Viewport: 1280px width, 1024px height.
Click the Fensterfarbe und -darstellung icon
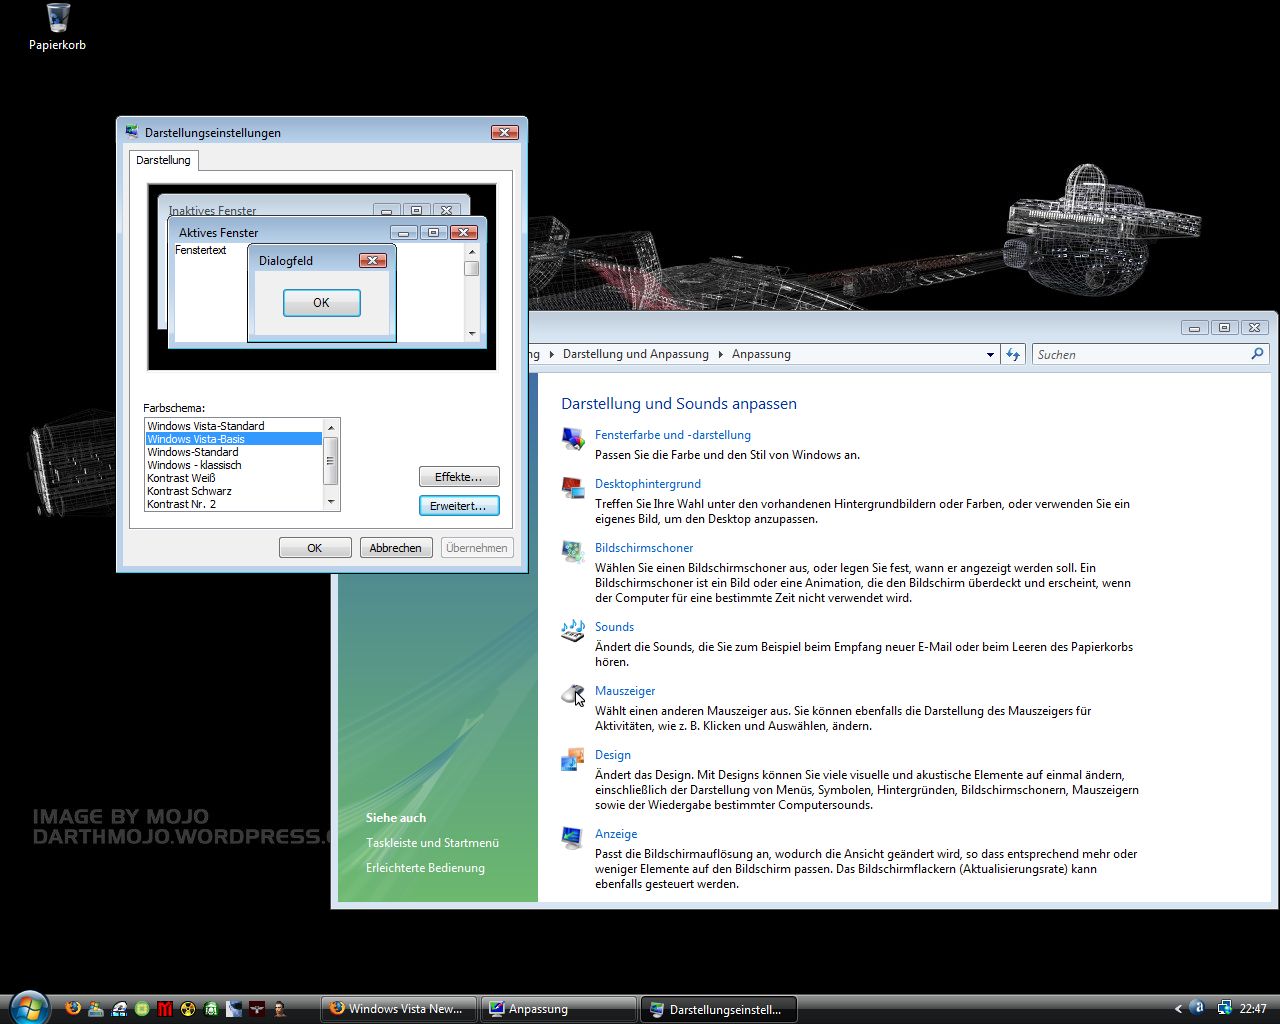572,438
